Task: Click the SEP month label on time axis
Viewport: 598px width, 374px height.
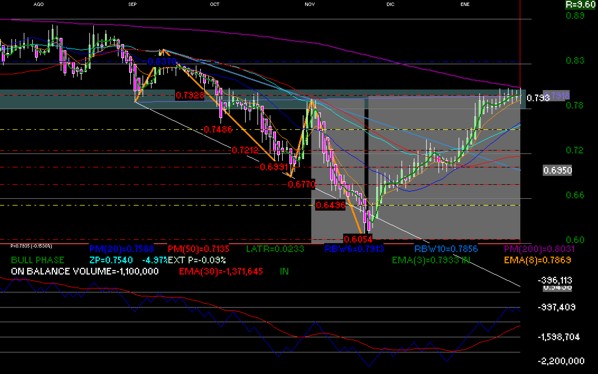Action: 132,4
